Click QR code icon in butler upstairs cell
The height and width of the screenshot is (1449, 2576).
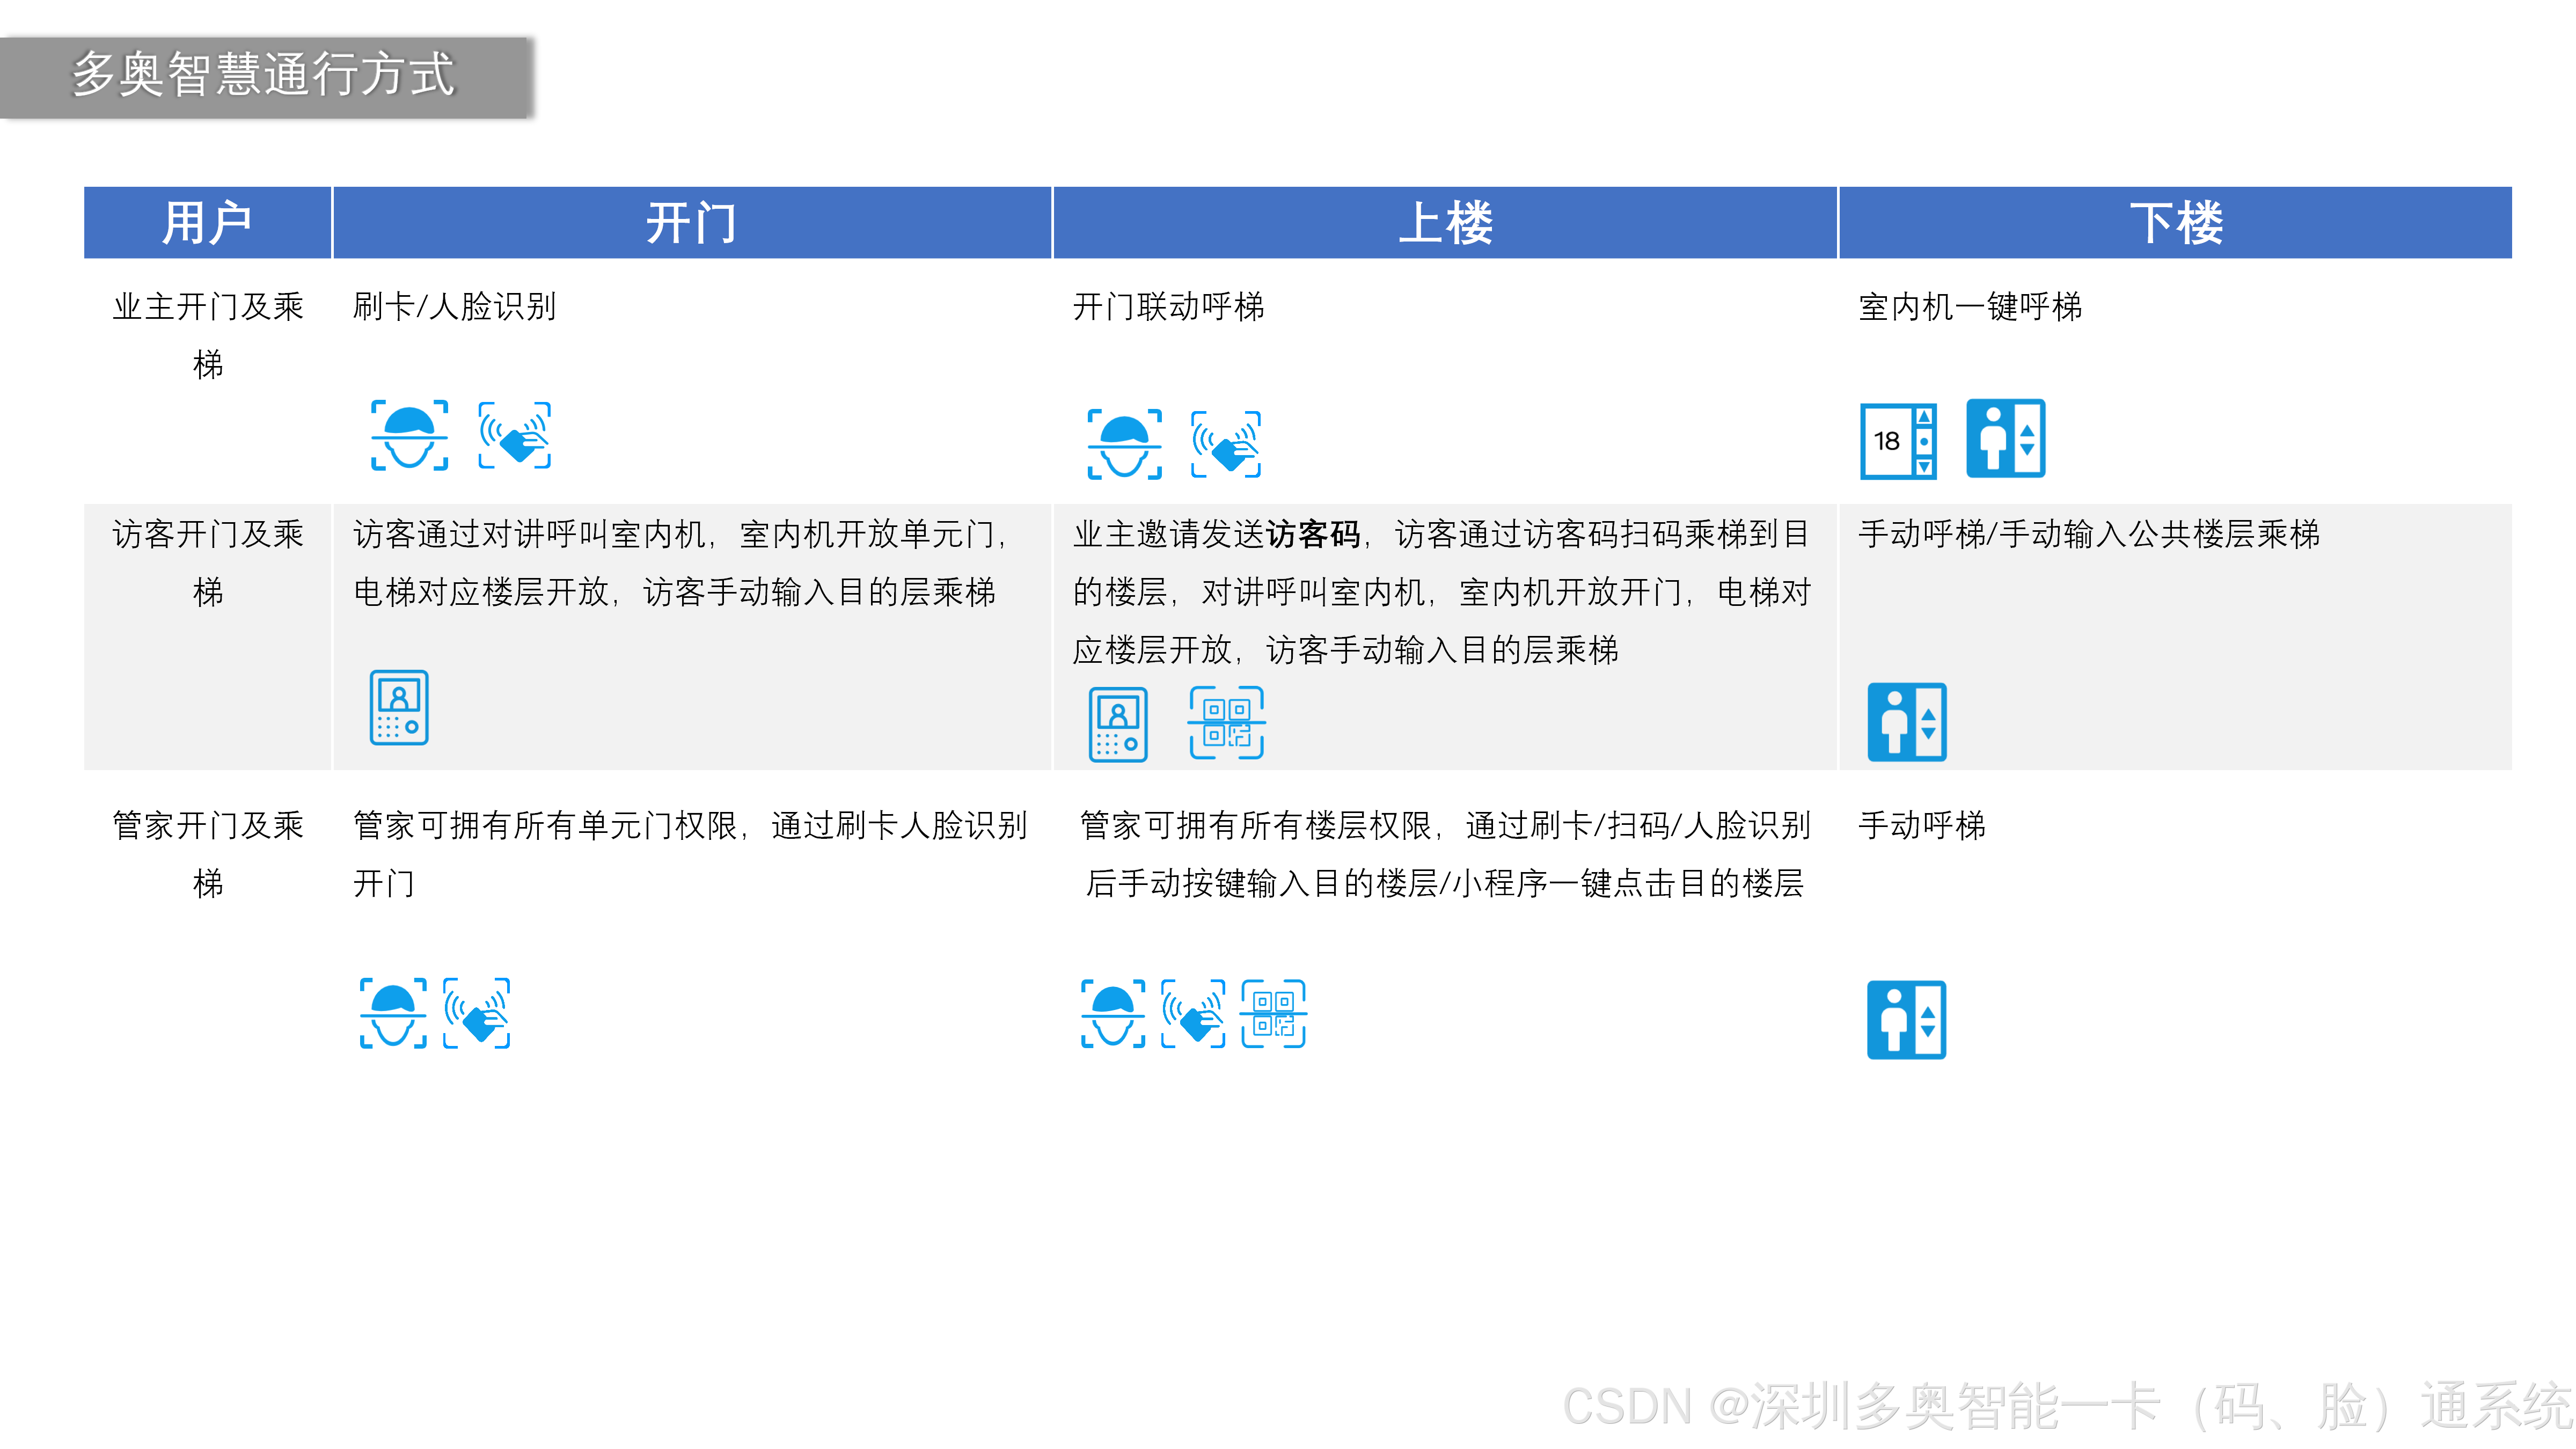[x=1273, y=1013]
